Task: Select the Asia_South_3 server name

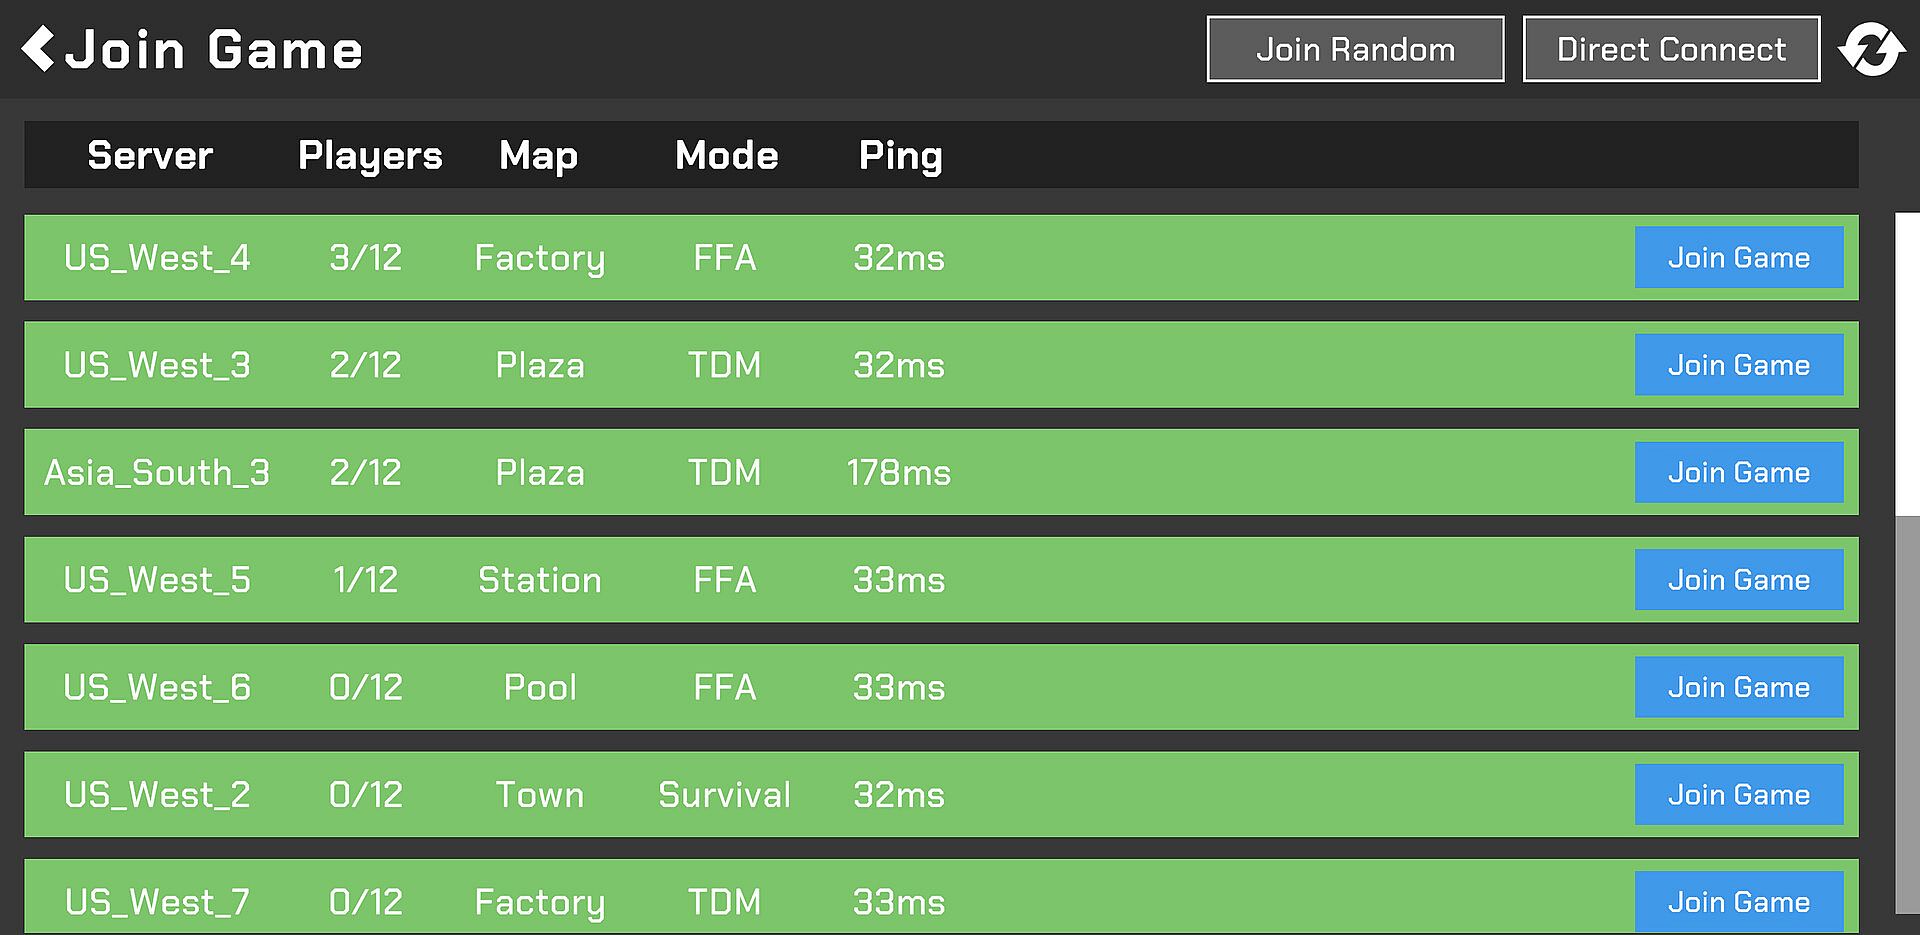Action: [x=157, y=473]
